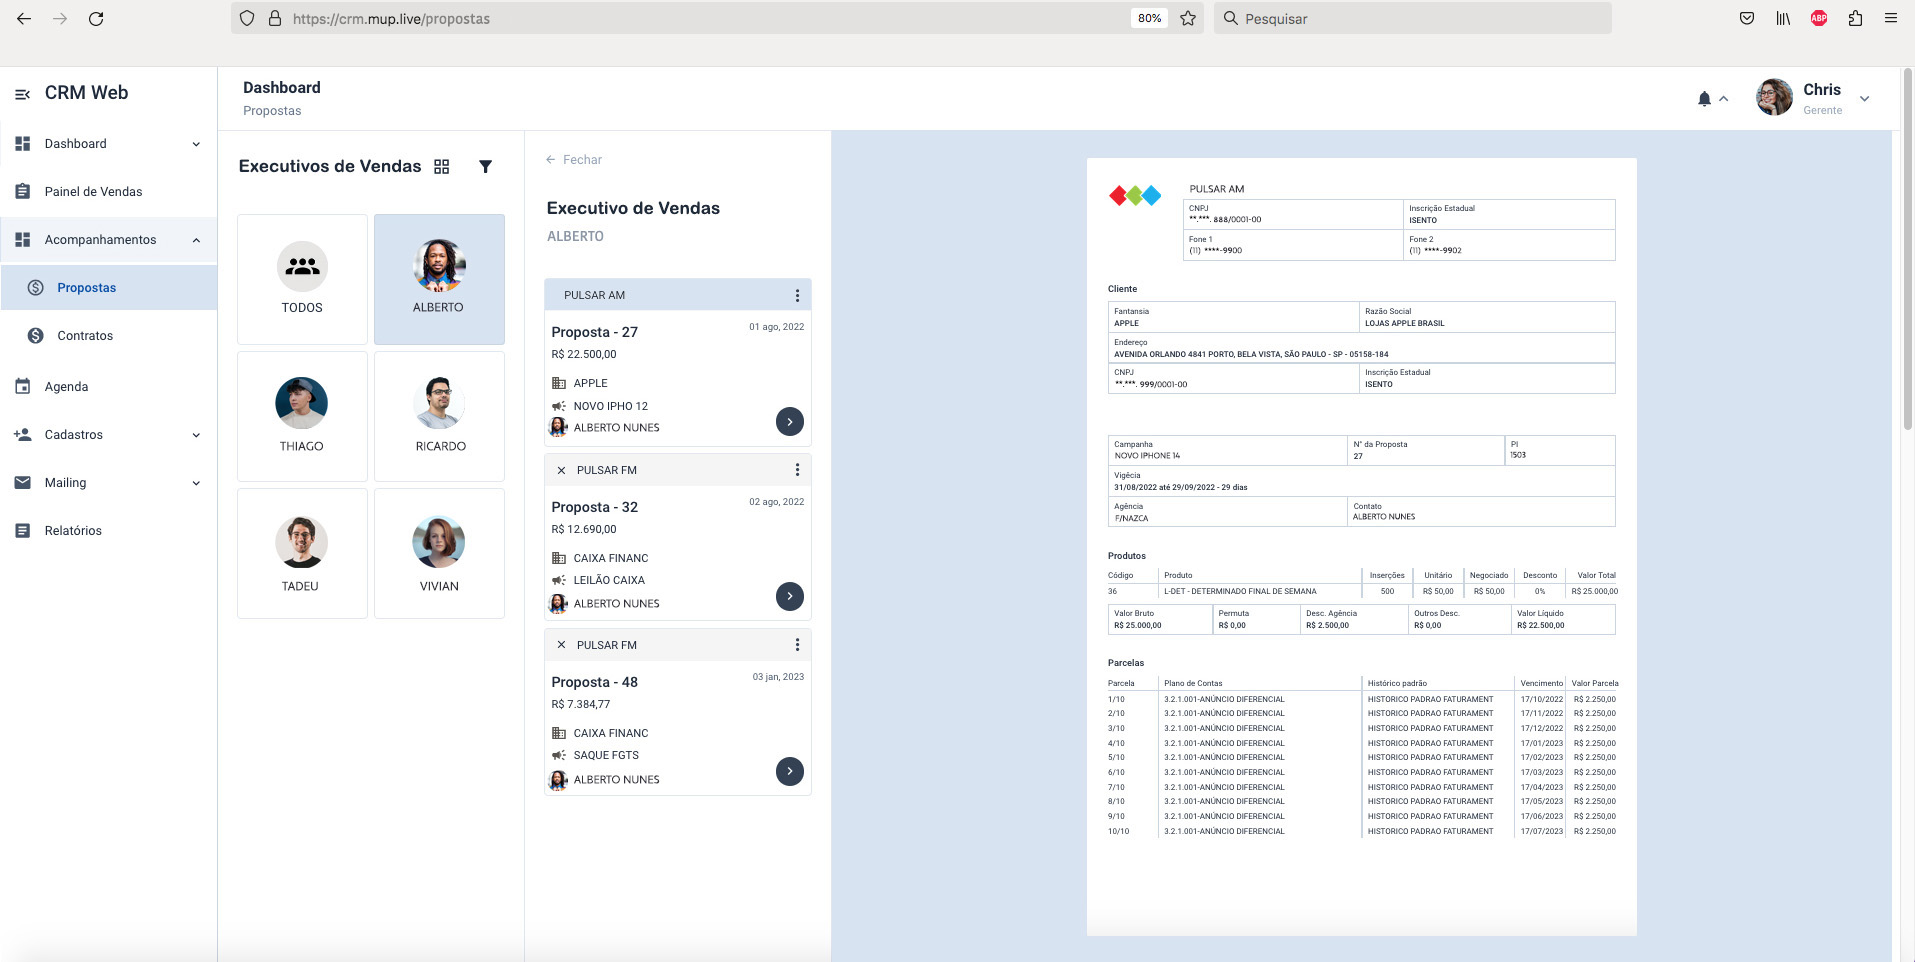The image size is (1915, 962).
Task: Expand the Mailing chevron
Action: [x=196, y=483]
